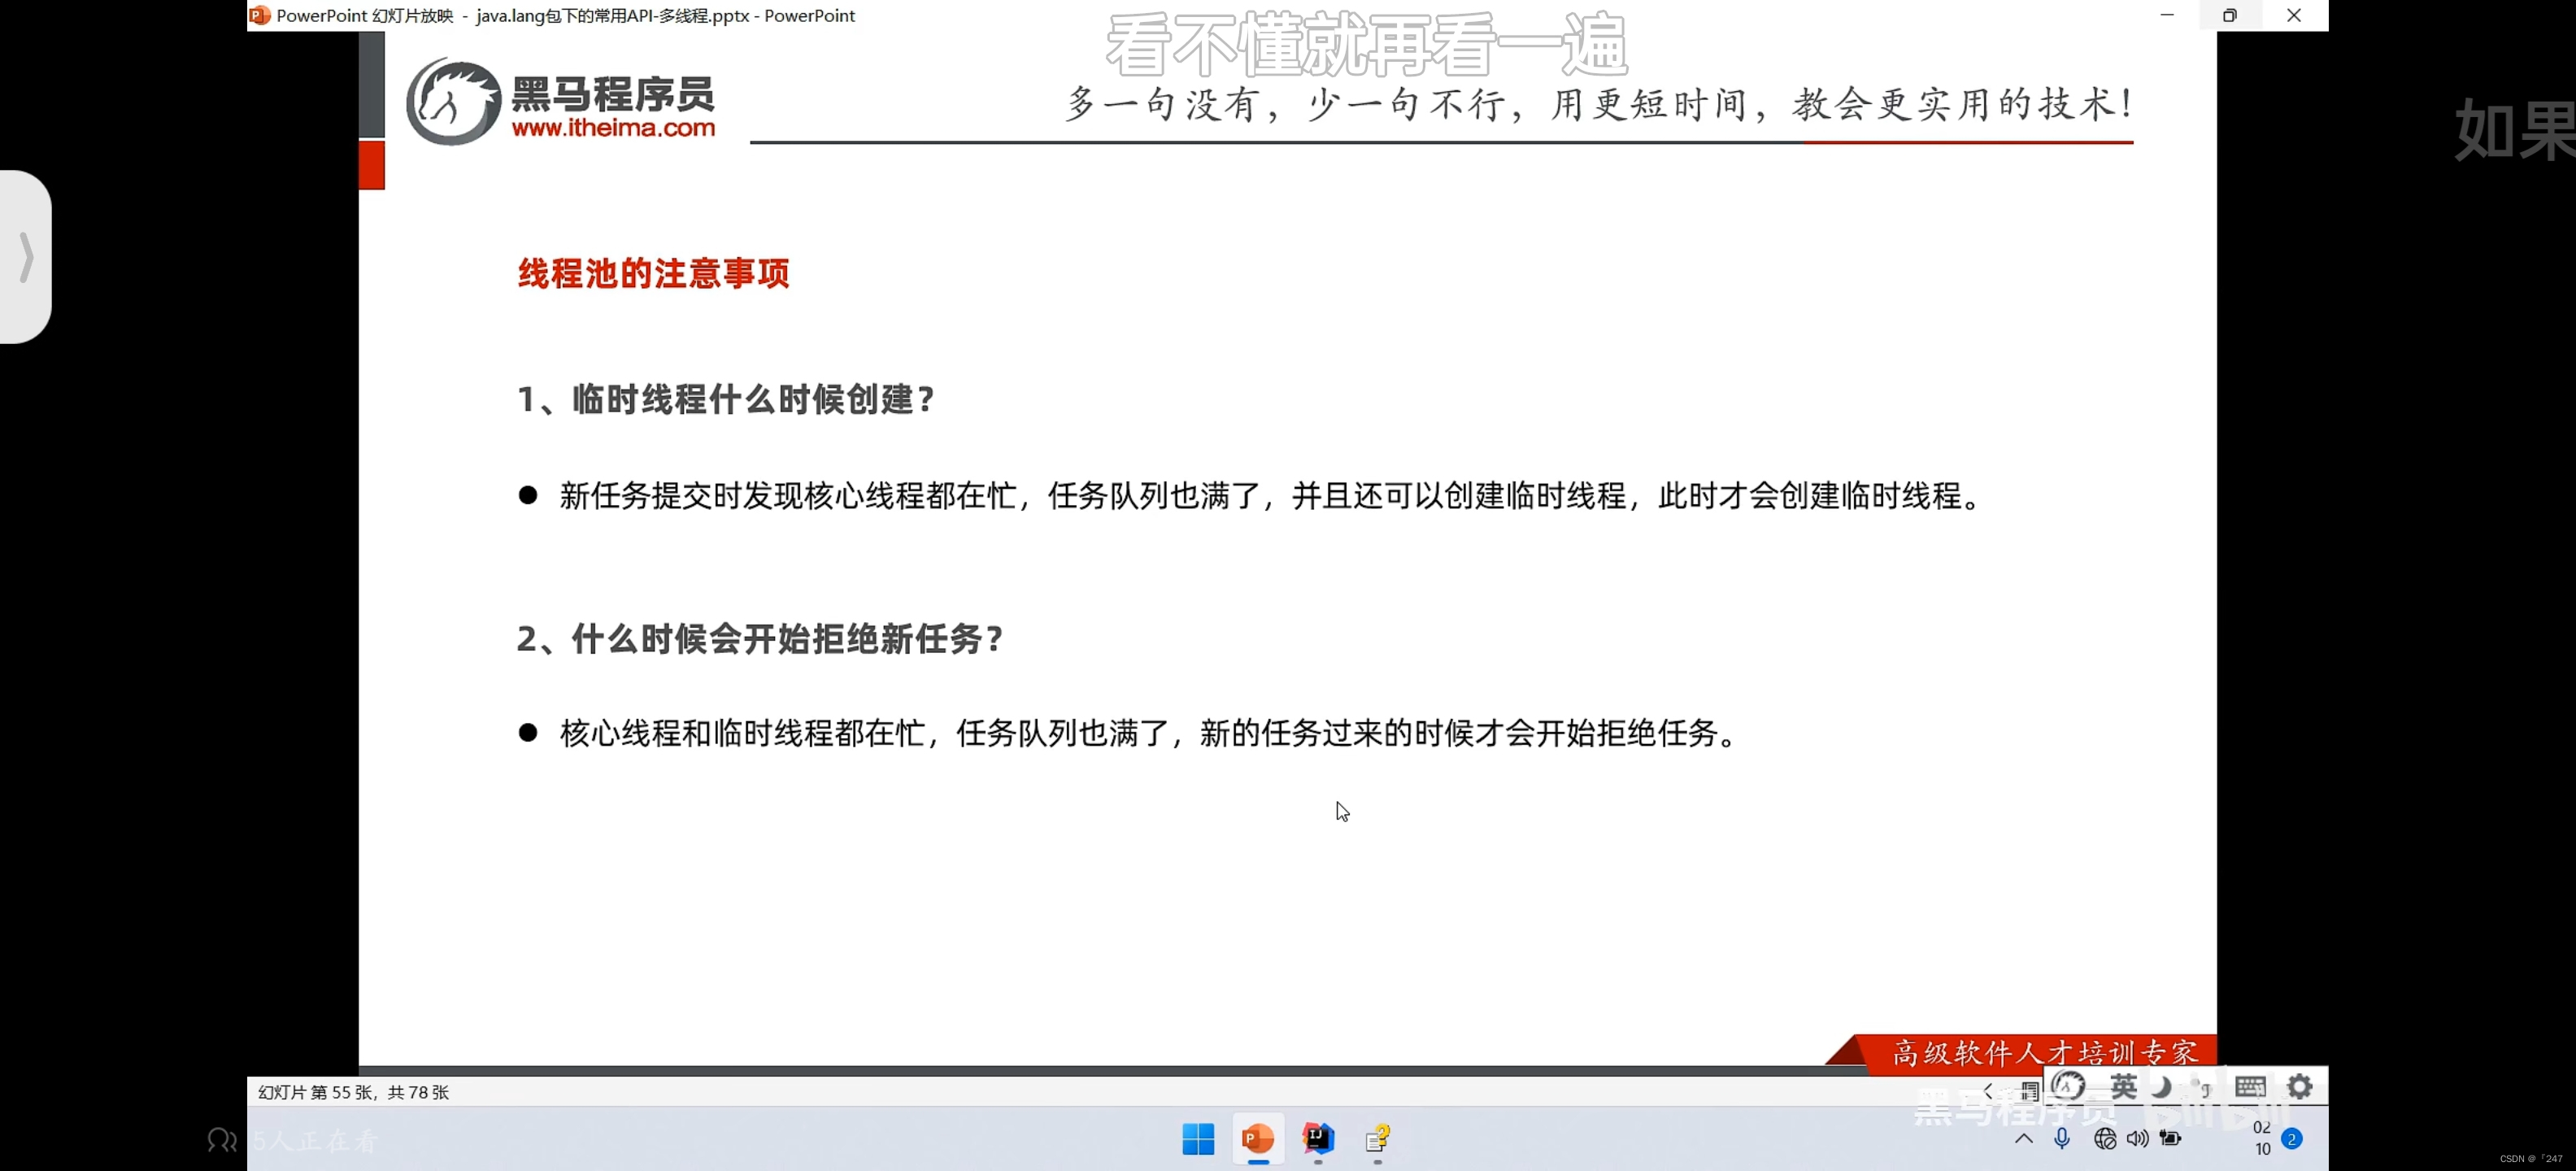The image size is (2576, 1171).
Task: Click the 黑马程序员 horse logo
Action: 453,101
